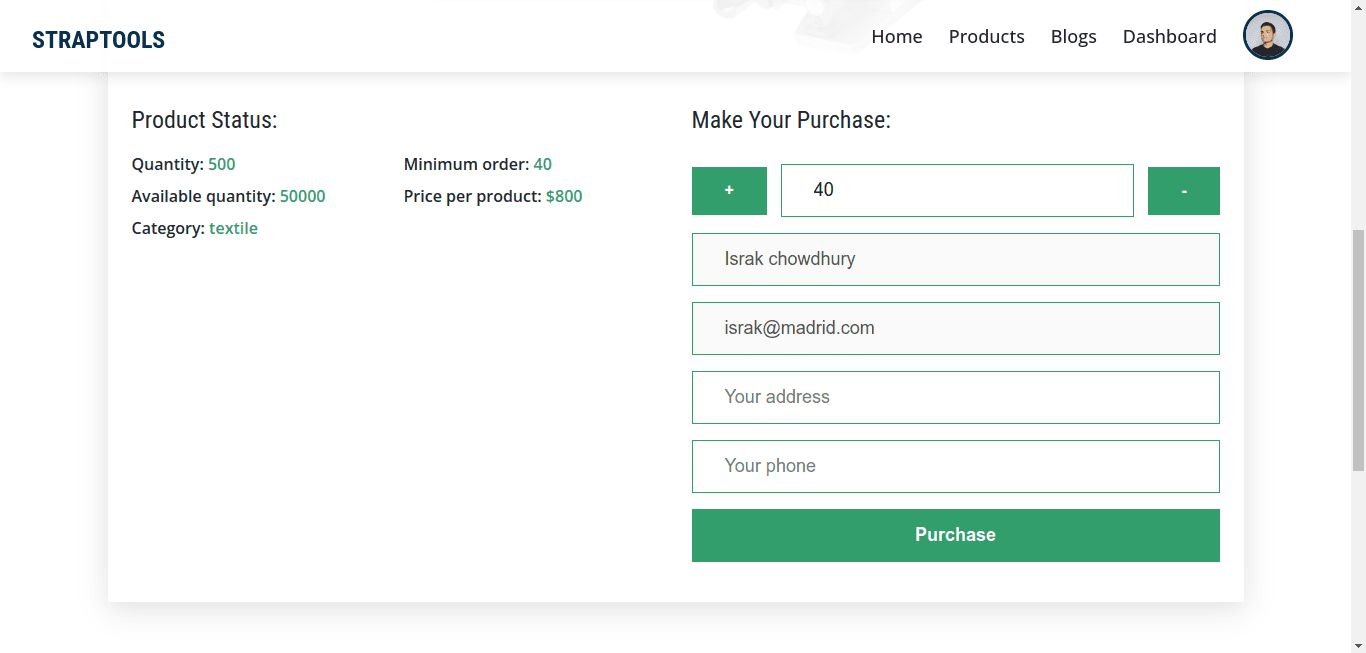Focus the quantity field showing 40
The width and height of the screenshot is (1366, 653).
point(956,190)
